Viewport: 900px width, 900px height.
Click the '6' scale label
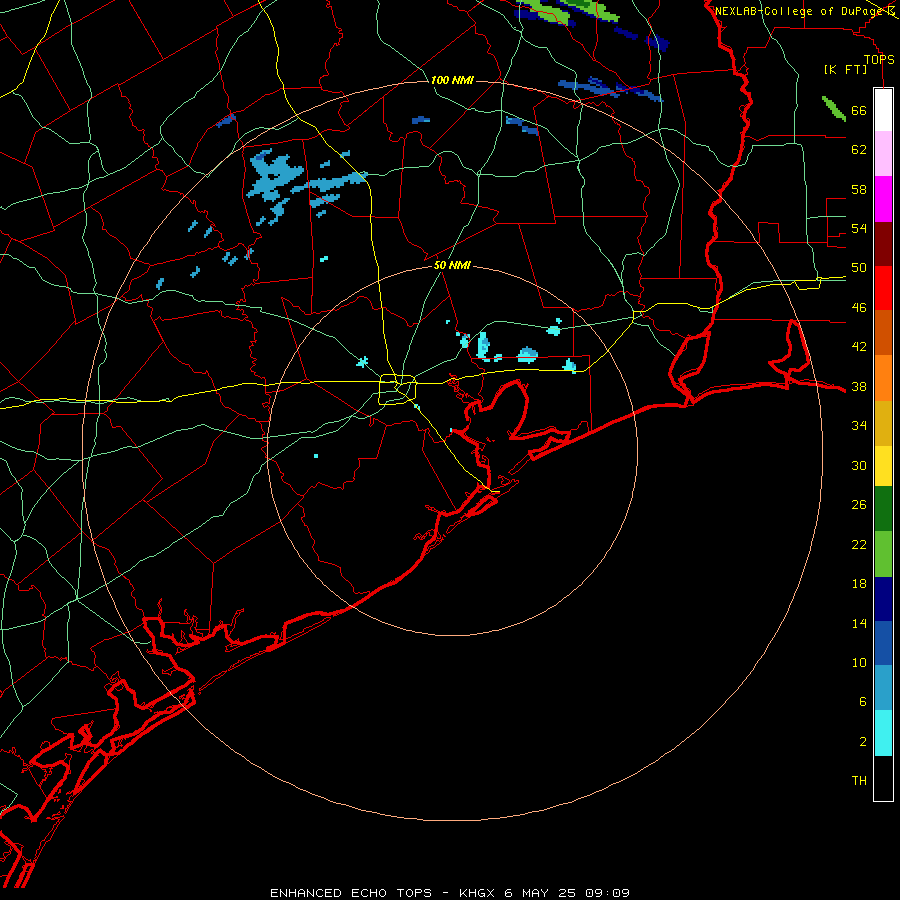[x=863, y=702]
